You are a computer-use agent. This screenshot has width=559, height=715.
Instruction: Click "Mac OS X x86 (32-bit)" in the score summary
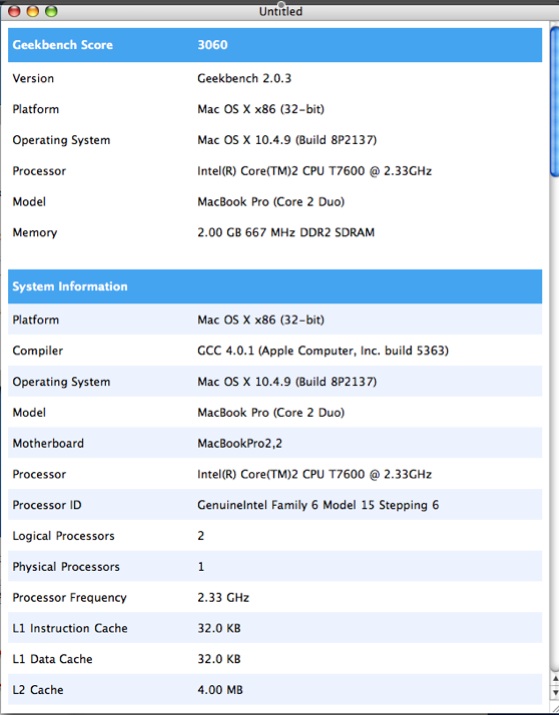pos(261,109)
